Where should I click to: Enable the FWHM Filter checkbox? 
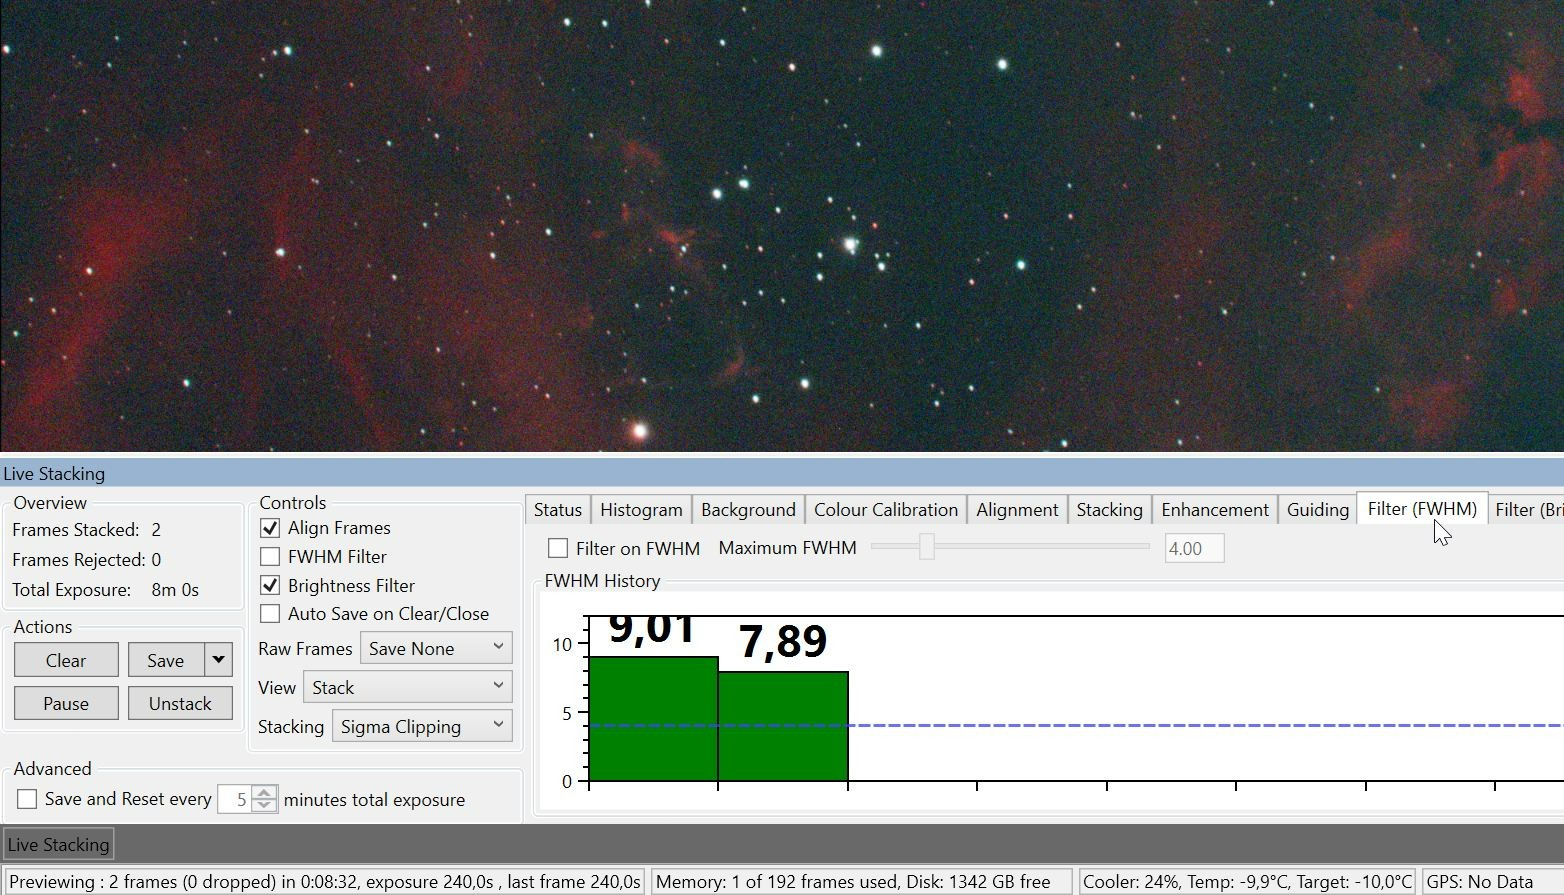(270, 557)
